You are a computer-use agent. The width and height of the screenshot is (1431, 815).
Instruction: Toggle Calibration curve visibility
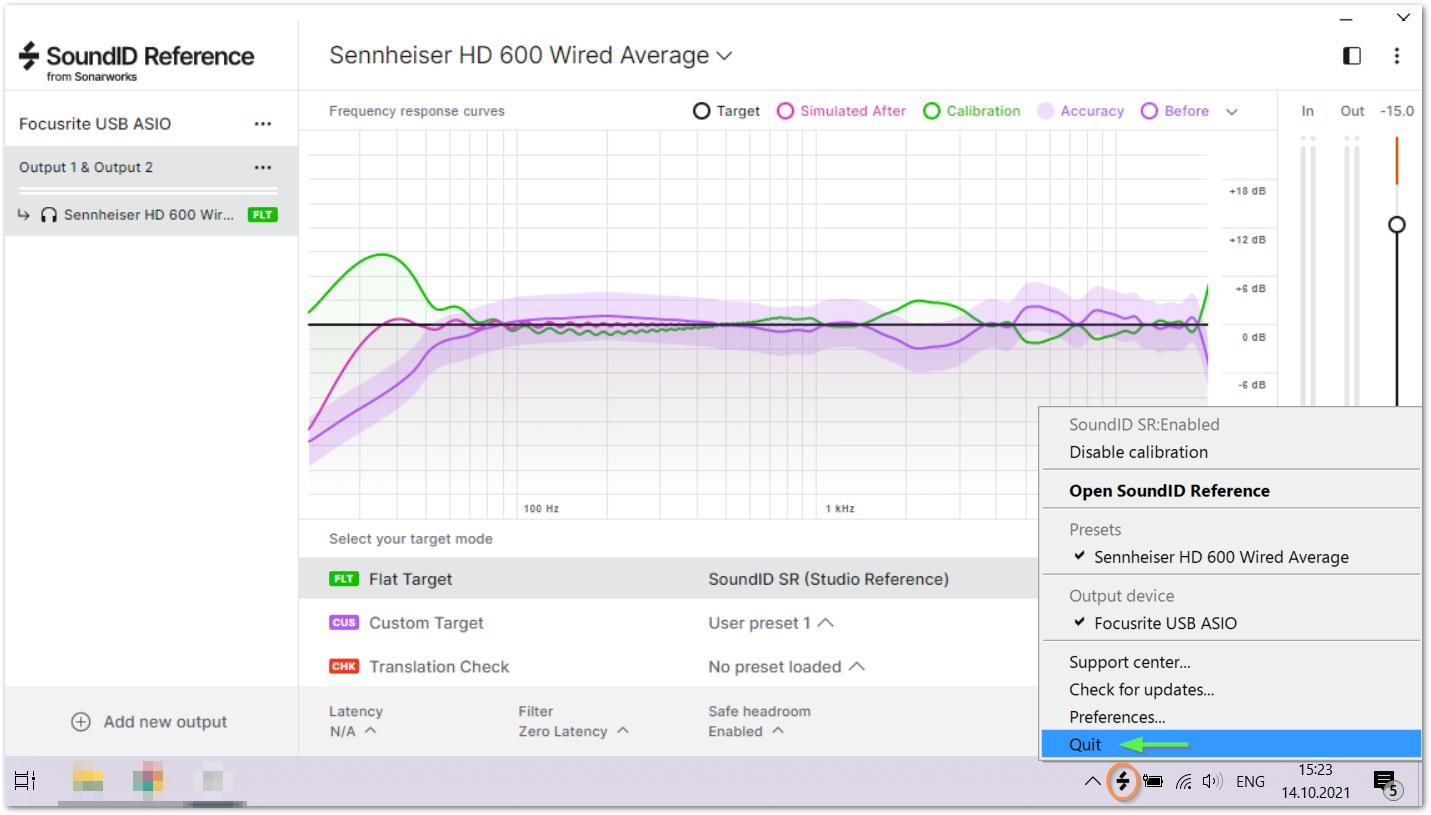(972, 111)
